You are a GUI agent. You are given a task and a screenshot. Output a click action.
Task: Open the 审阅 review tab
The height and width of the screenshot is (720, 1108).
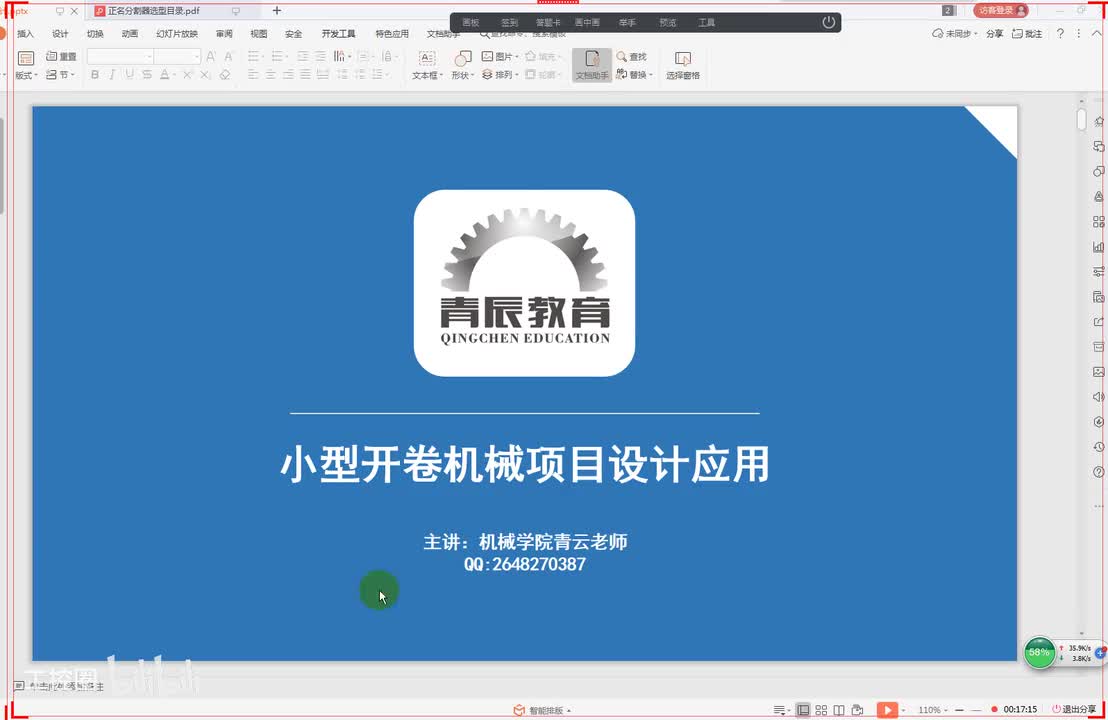[x=224, y=34]
